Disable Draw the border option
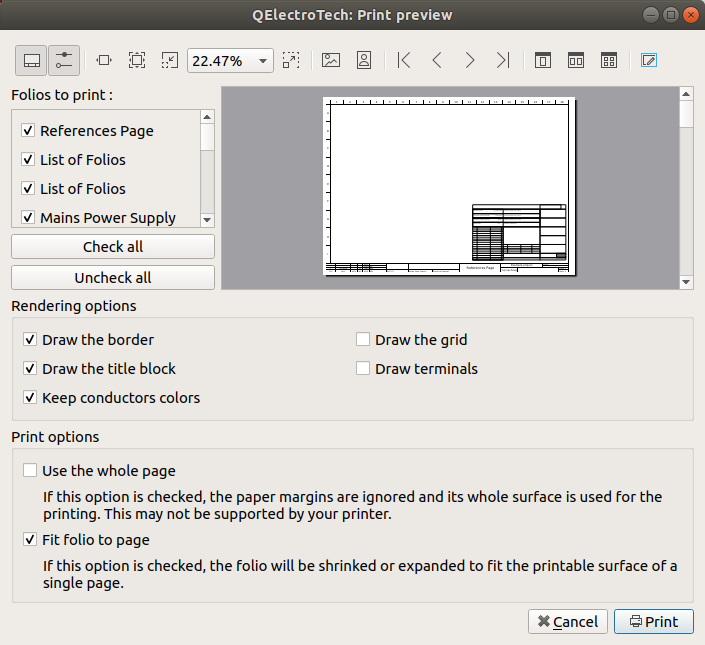 click(30, 339)
